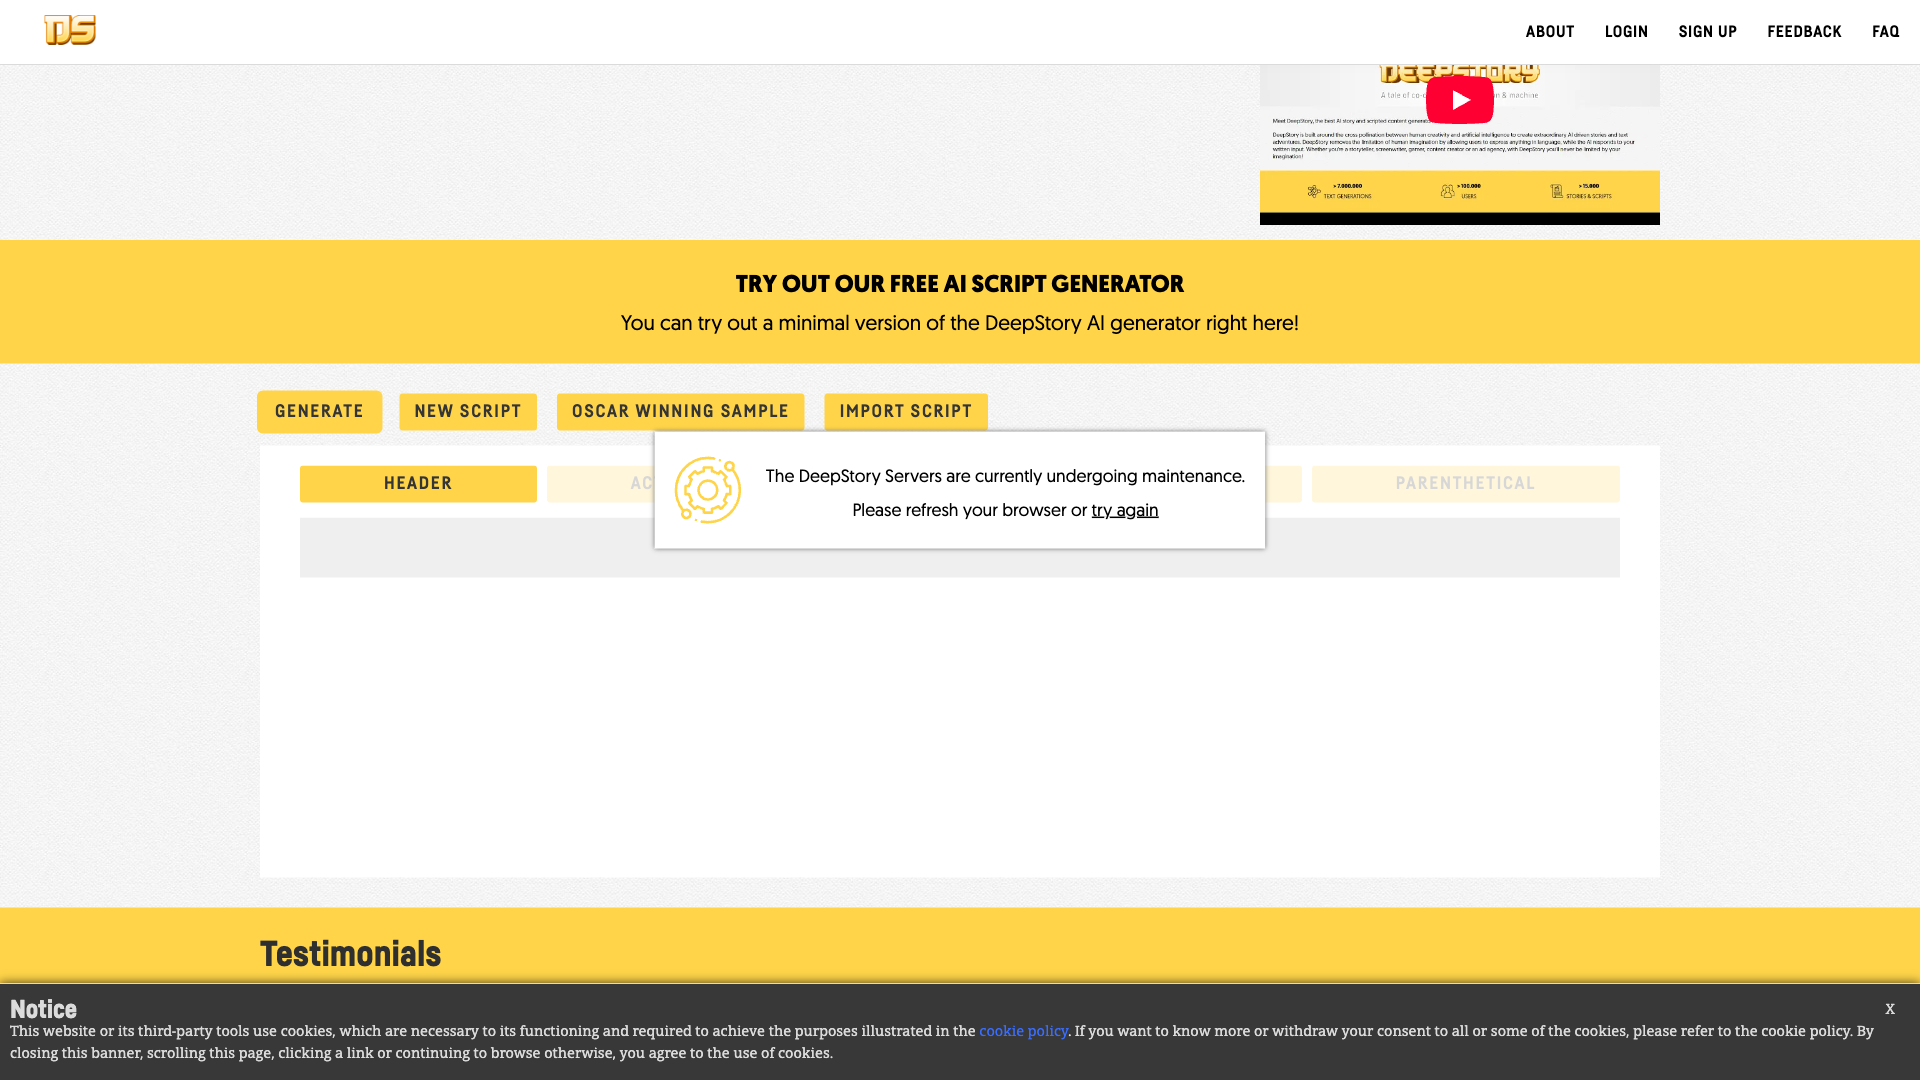Play the DeepStory YouTube video
This screenshot has width=1920, height=1080.
1459,100
